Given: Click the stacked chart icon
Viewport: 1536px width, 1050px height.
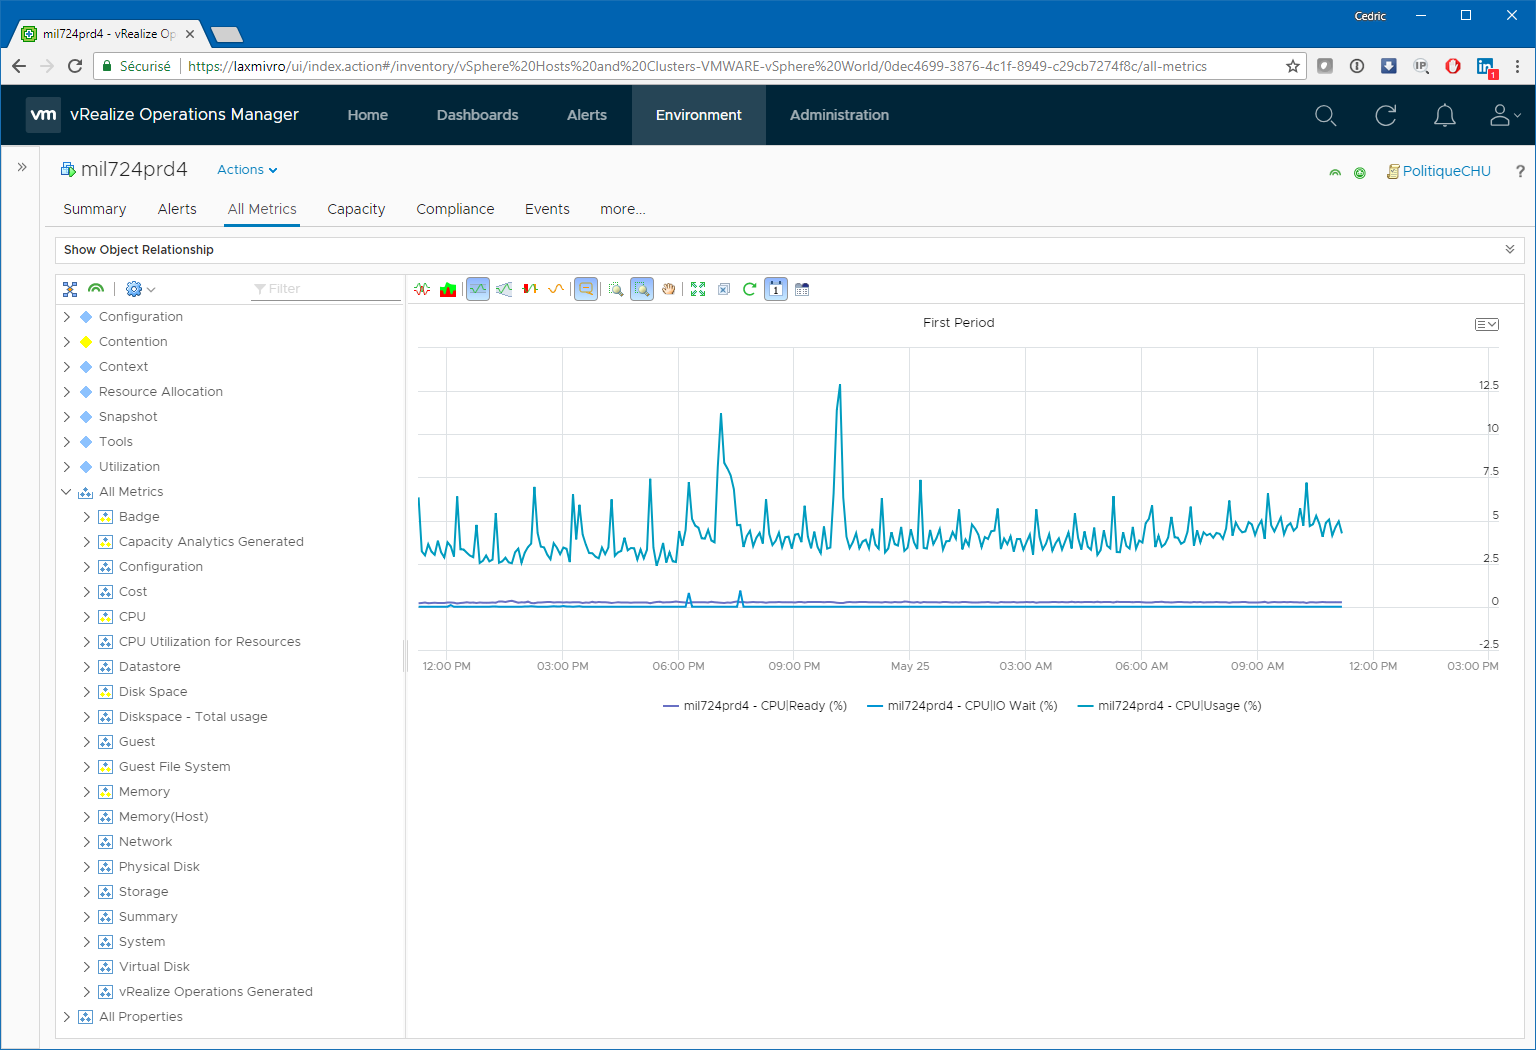Looking at the screenshot, I should pyautogui.click(x=448, y=289).
